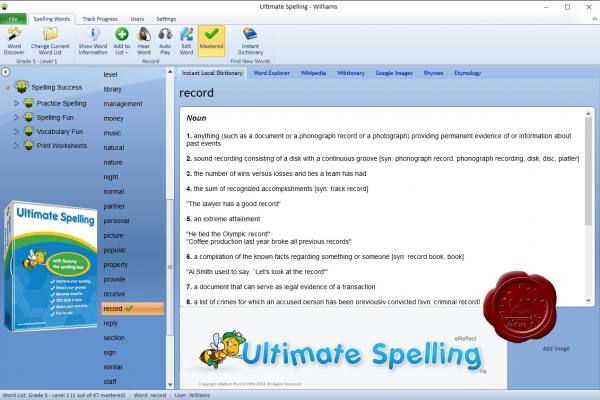This screenshot has width=600, height=400.
Task: Select the word 'similar' in the list
Action: coord(113,367)
